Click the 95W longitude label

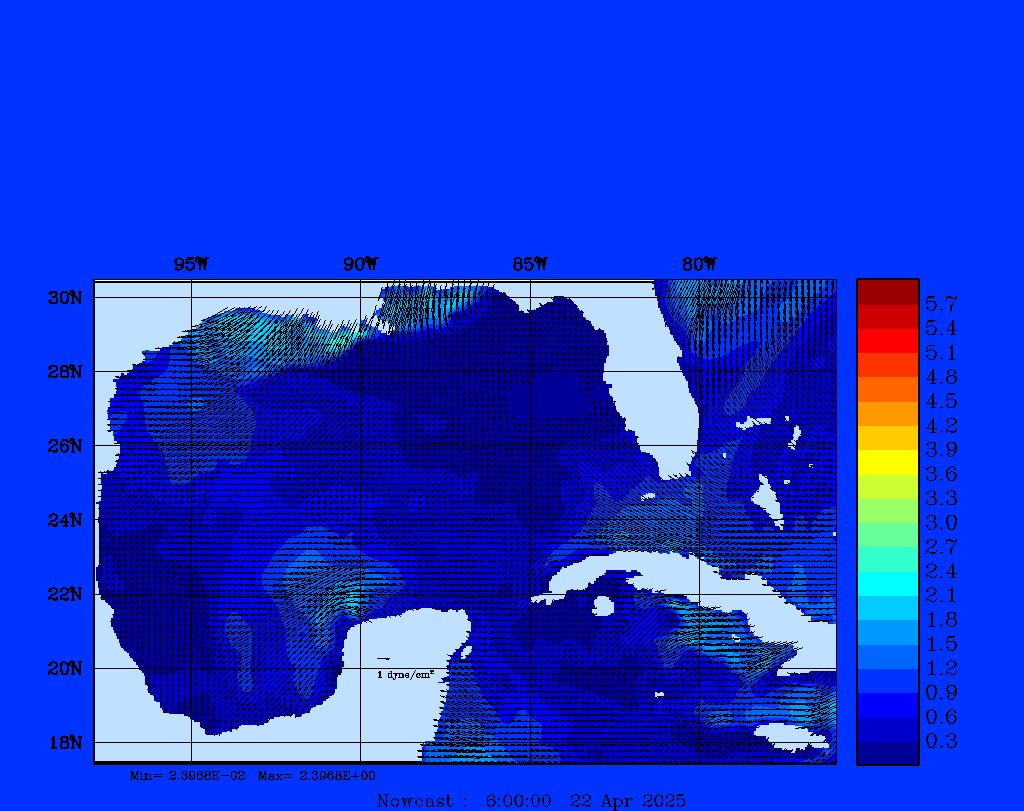[191, 264]
